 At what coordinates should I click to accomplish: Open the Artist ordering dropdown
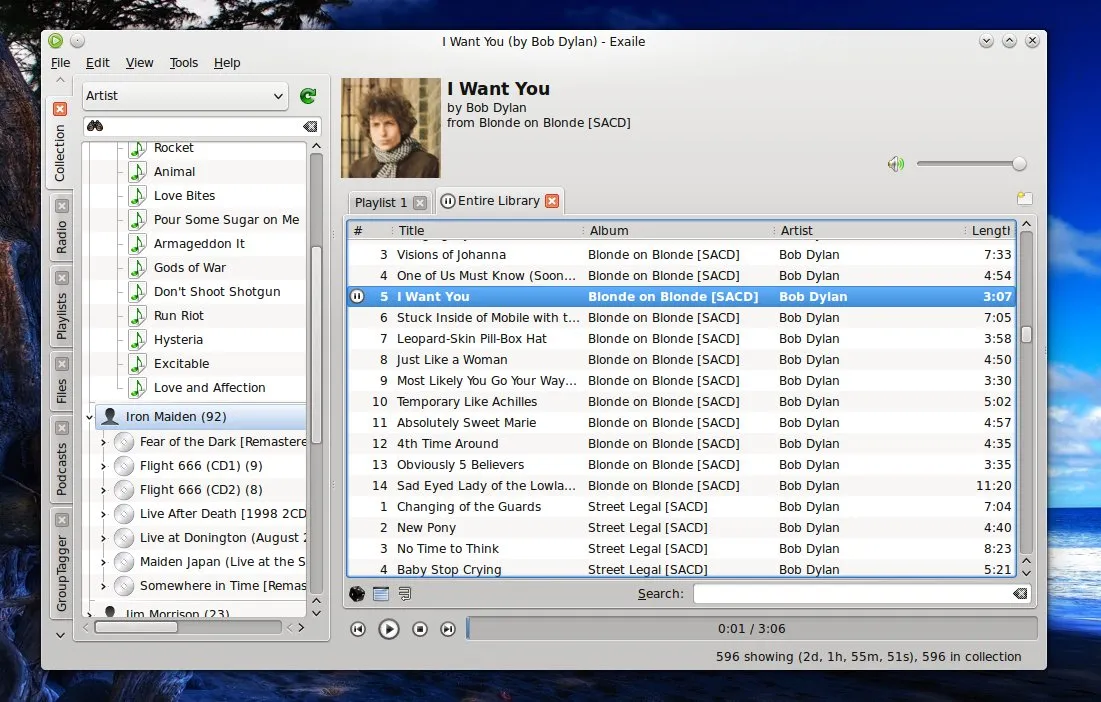pyautogui.click(x=185, y=96)
